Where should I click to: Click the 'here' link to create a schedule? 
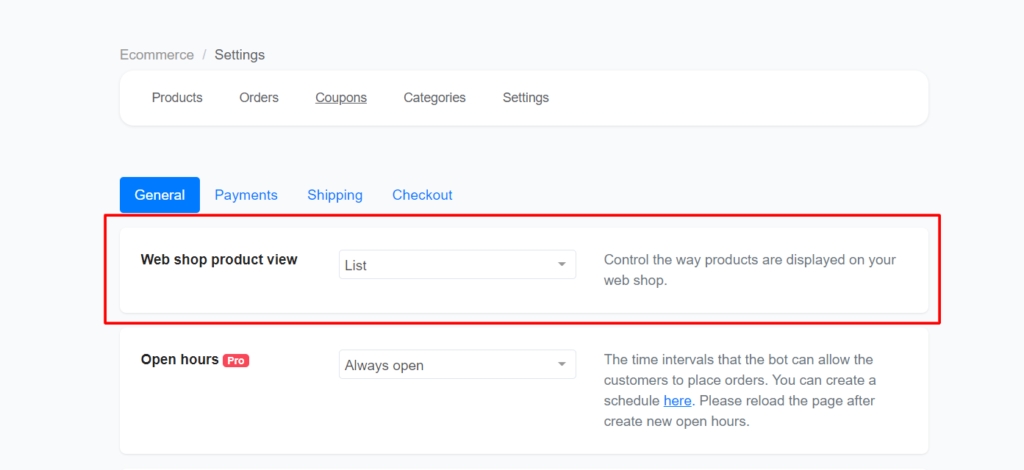[x=677, y=401]
